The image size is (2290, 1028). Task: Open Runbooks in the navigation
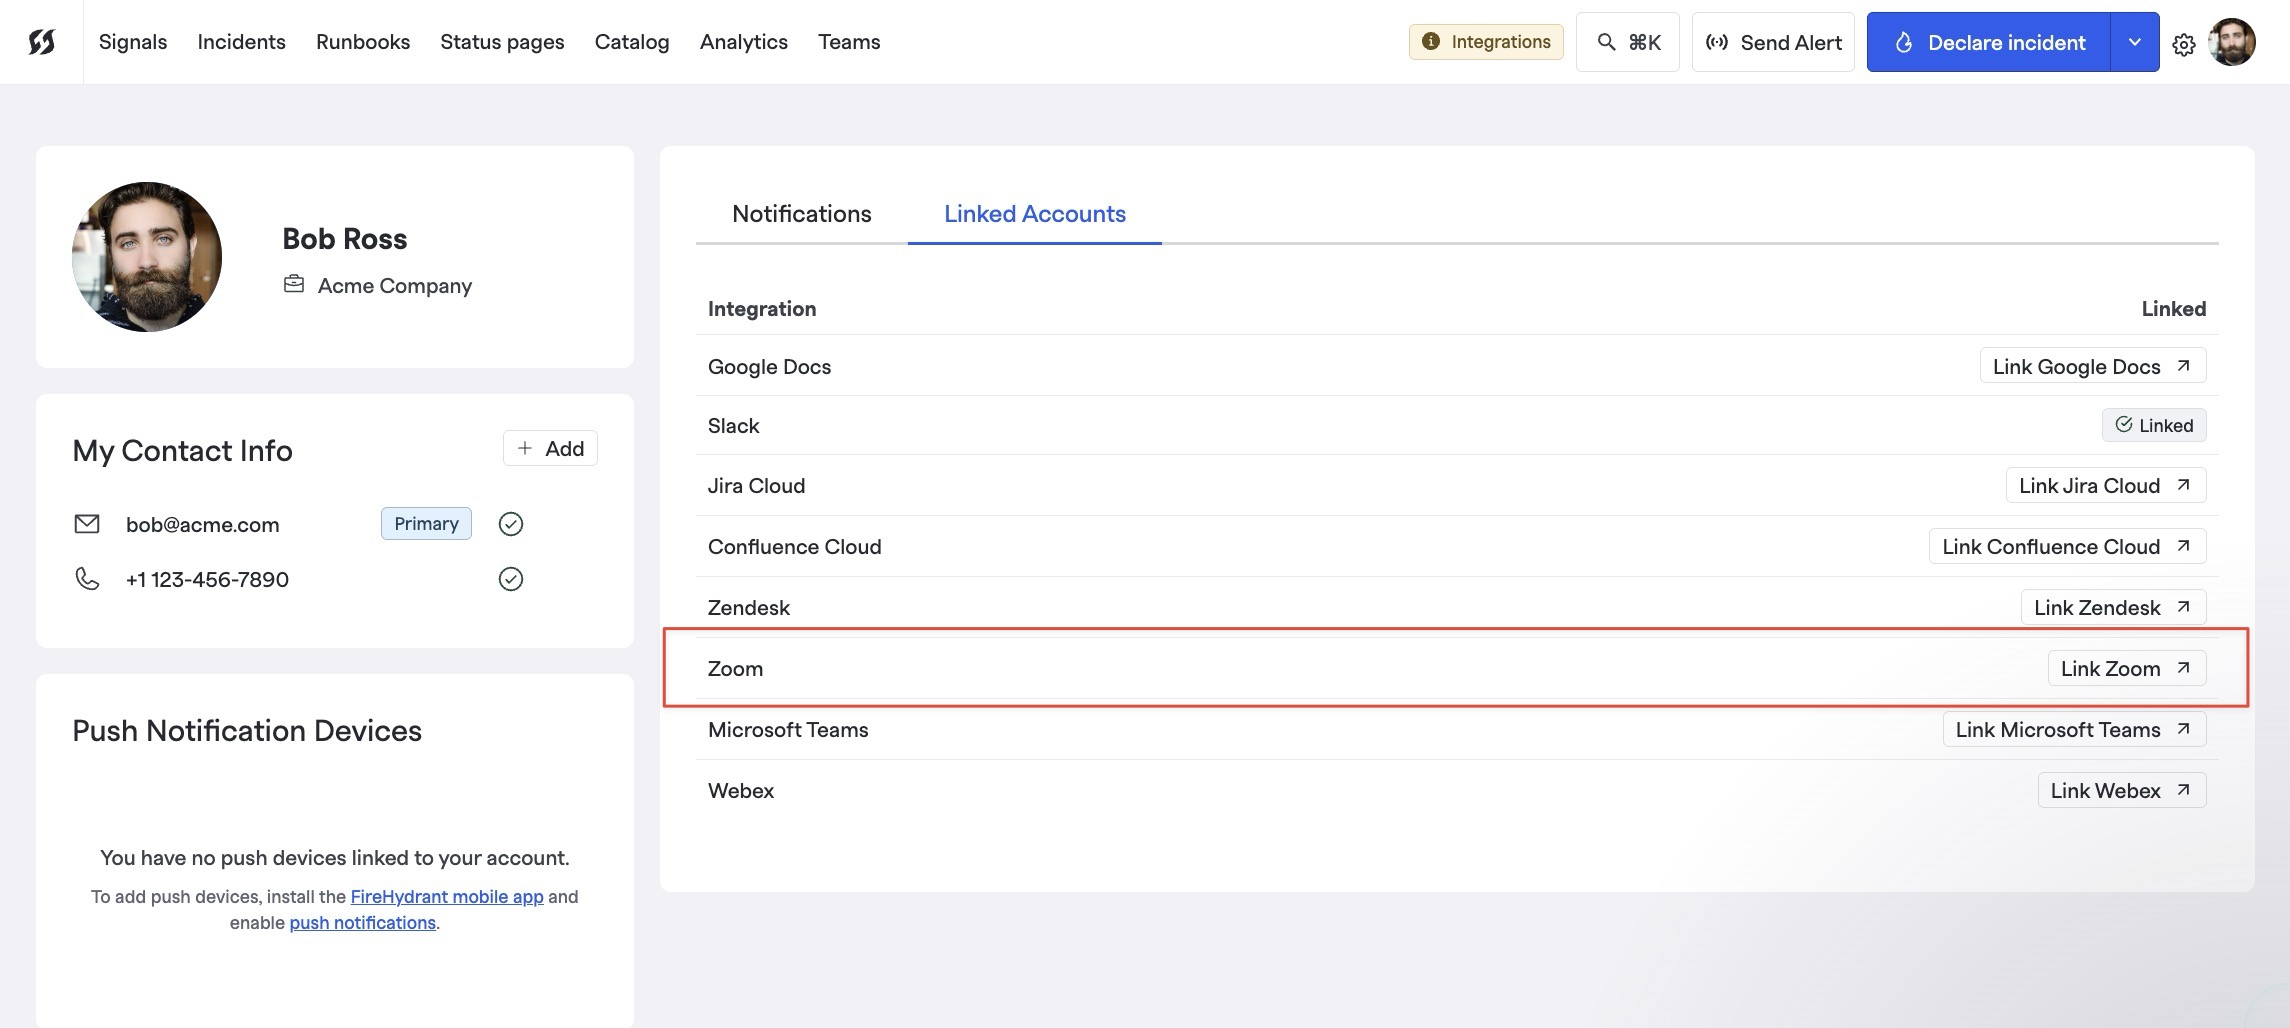[363, 42]
